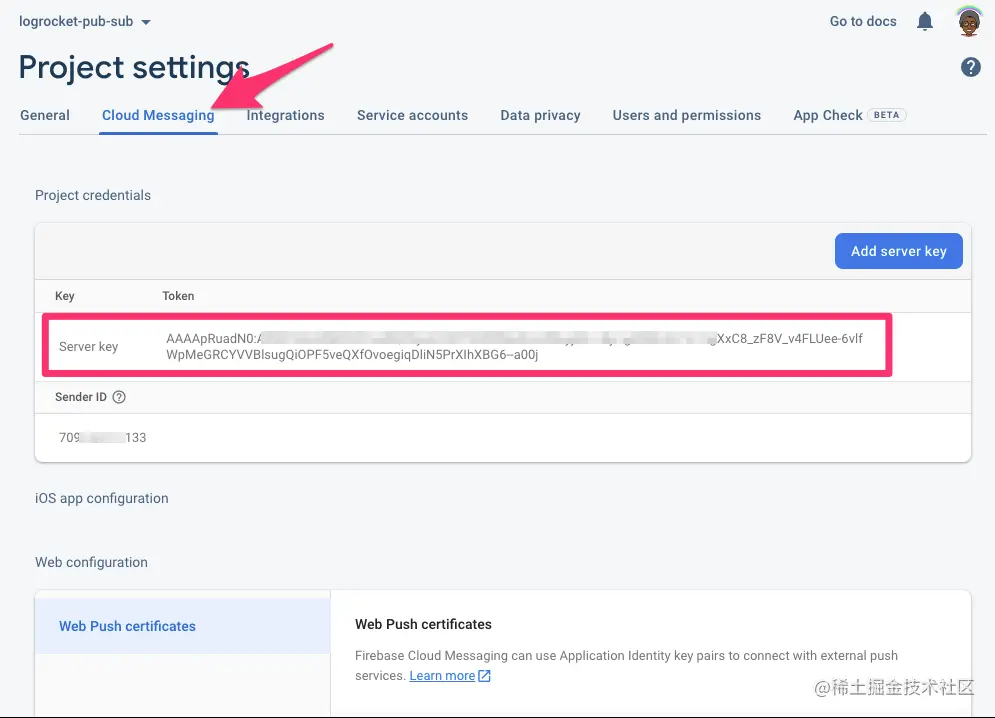This screenshot has height=718, width=995.
Task: Select the Users and permissions tab
Action: tap(686, 115)
